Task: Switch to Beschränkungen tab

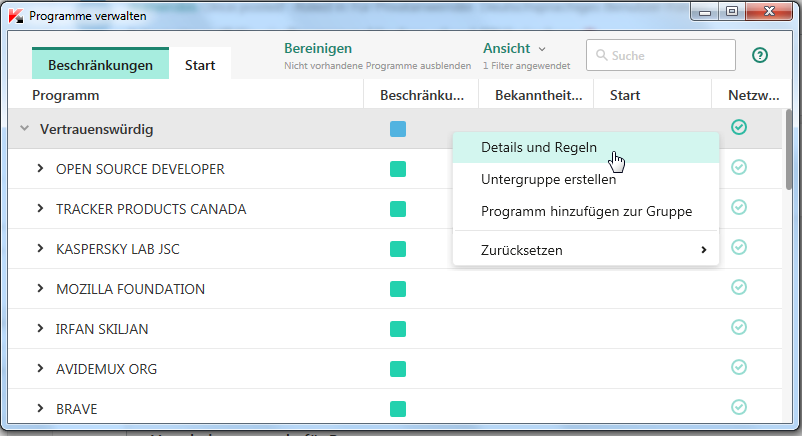Action: click(100, 64)
